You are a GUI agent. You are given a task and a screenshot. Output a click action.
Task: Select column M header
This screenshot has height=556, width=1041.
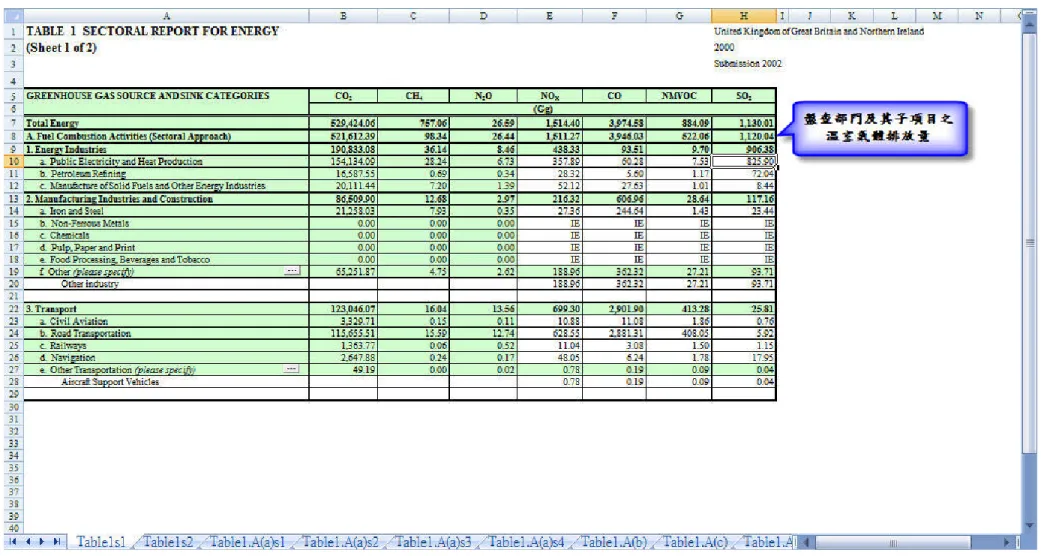click(937, 16)
